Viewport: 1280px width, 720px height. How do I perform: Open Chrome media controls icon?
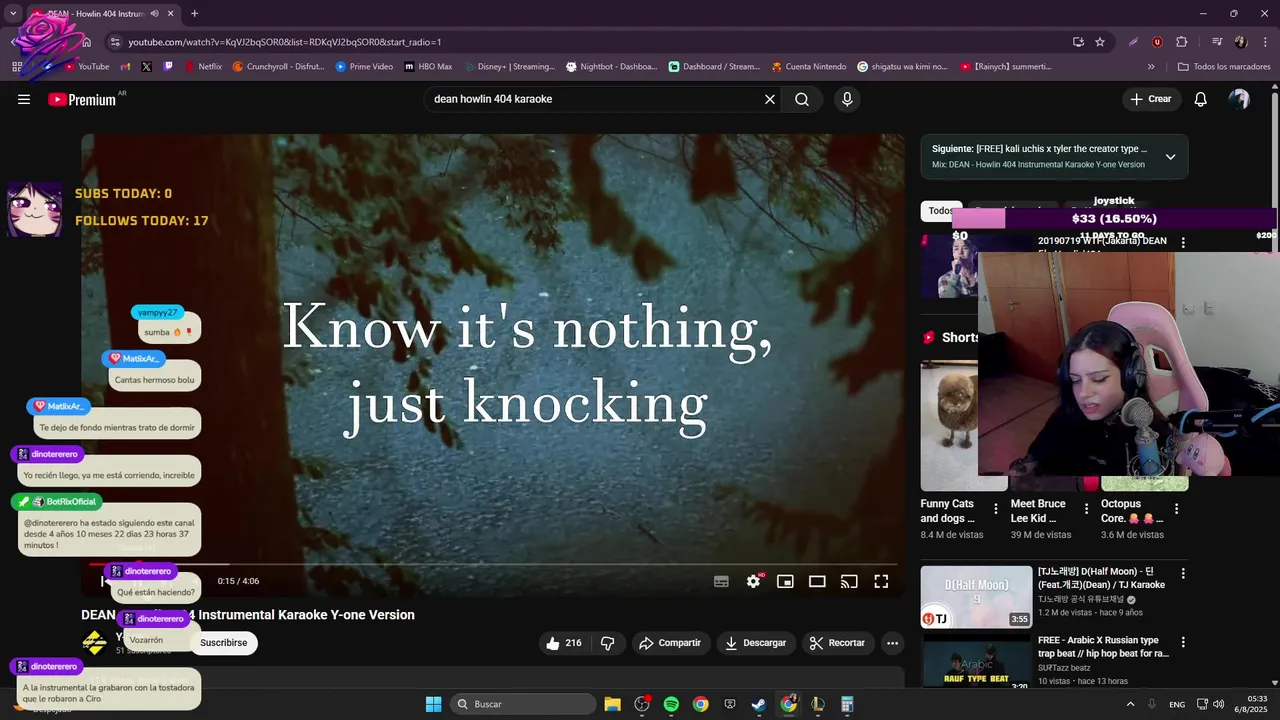point(1217,42)
